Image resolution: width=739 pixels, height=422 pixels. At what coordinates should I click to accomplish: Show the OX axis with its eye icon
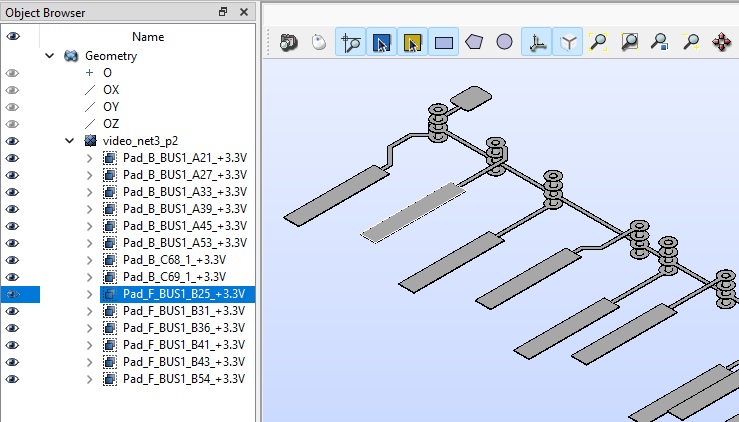(13, 90)
